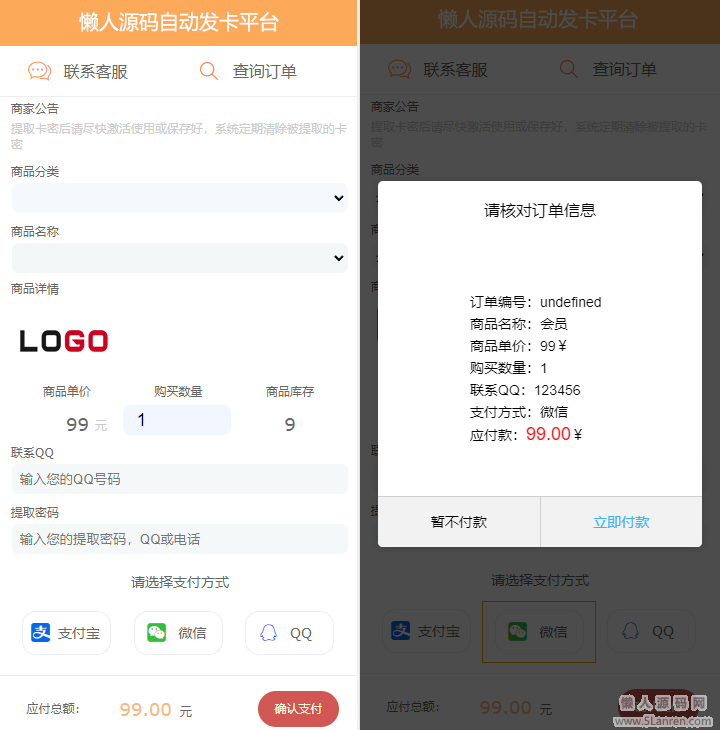Click the 购买数量 quantity field showing 1
This screenshot has width=720, height=730.
[x=177, y=420]
